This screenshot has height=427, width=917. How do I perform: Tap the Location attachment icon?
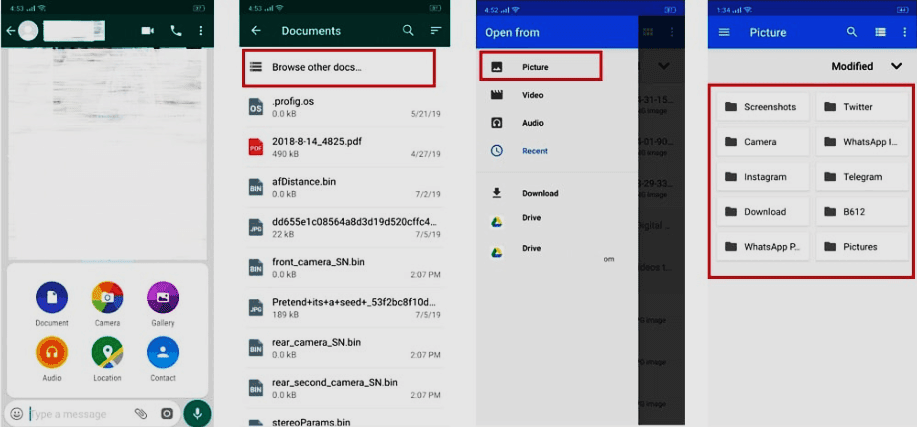point(107,353)
